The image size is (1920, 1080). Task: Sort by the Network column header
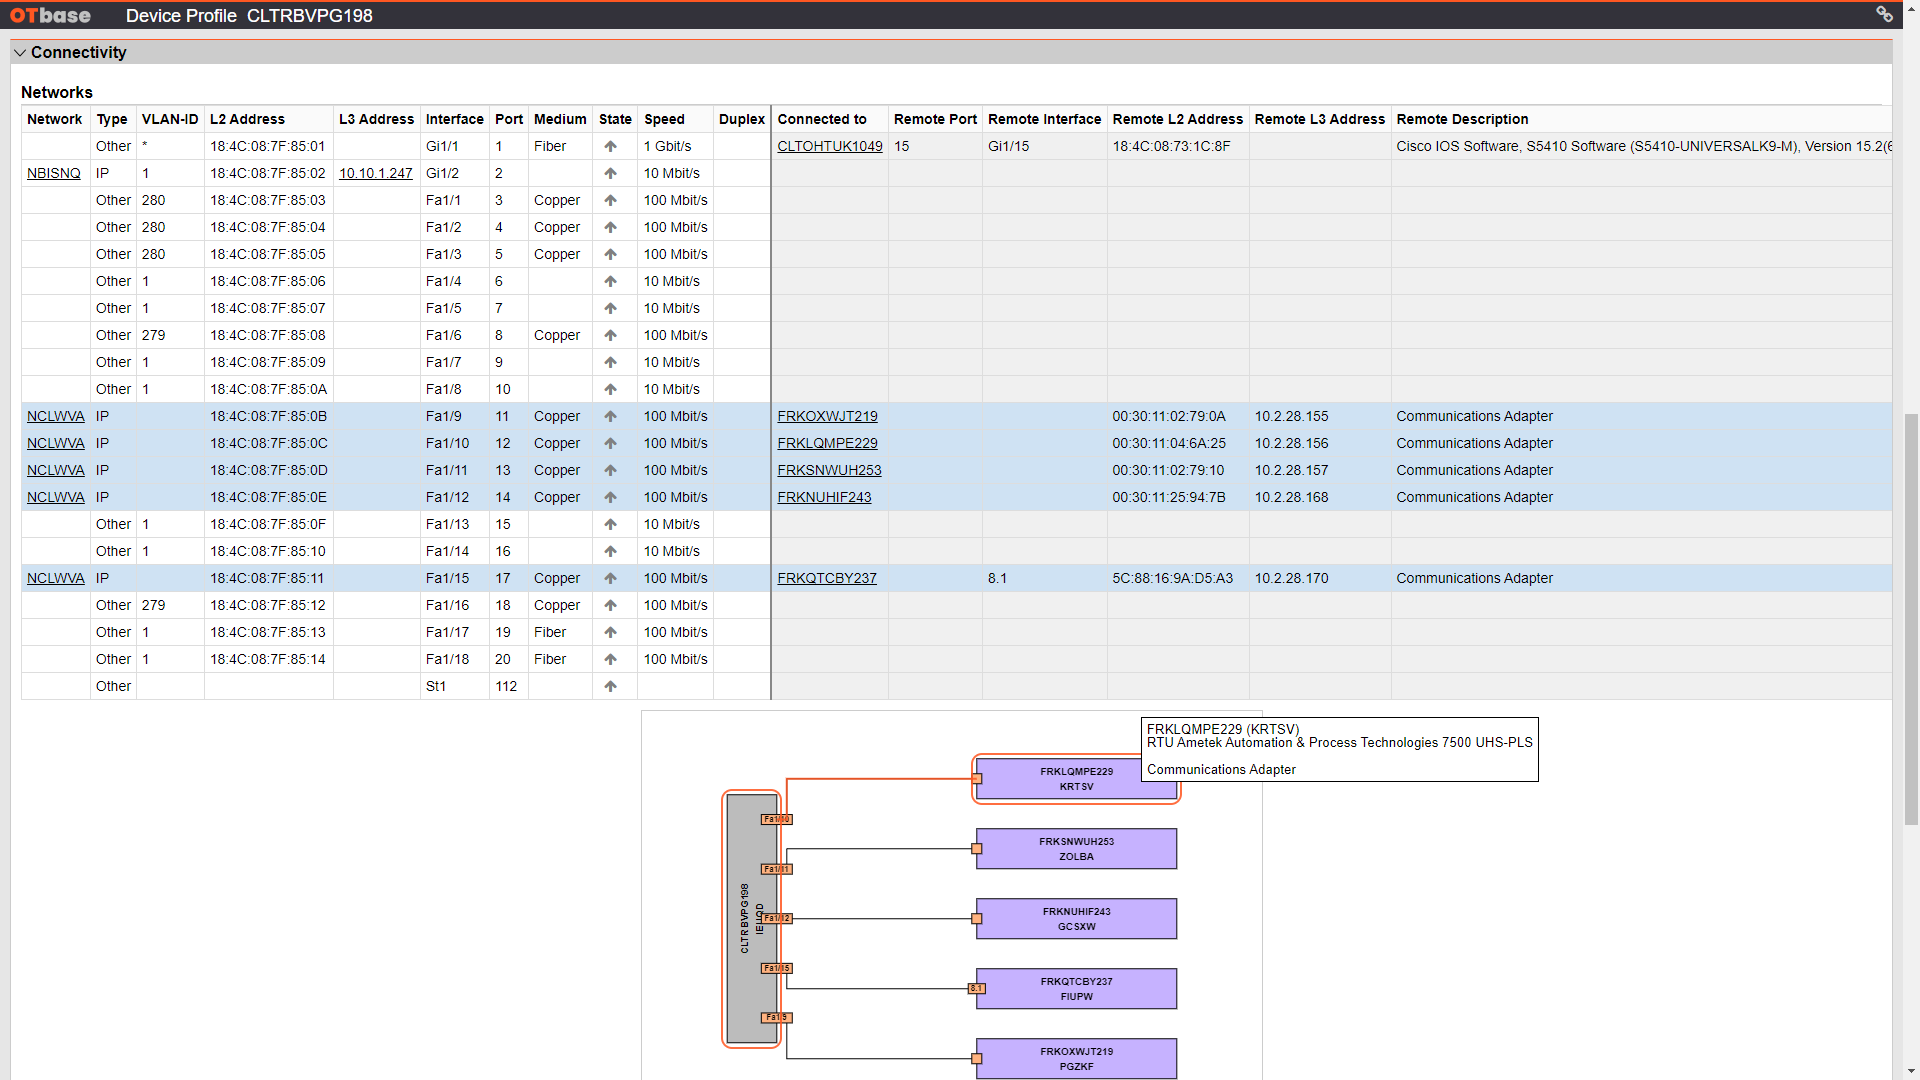[55, 119]
